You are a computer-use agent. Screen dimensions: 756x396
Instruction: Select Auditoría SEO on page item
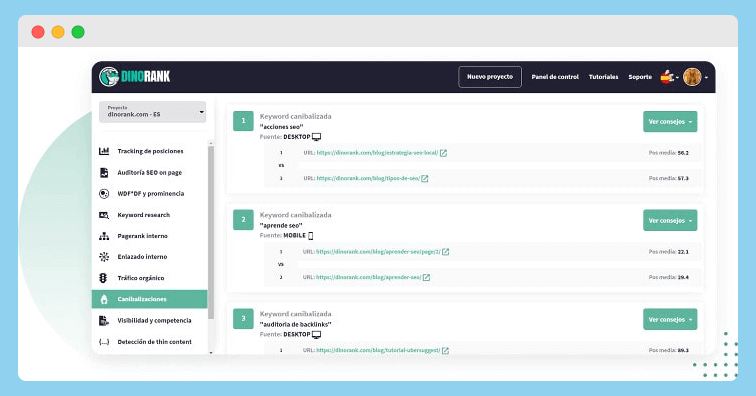point(150,172)
